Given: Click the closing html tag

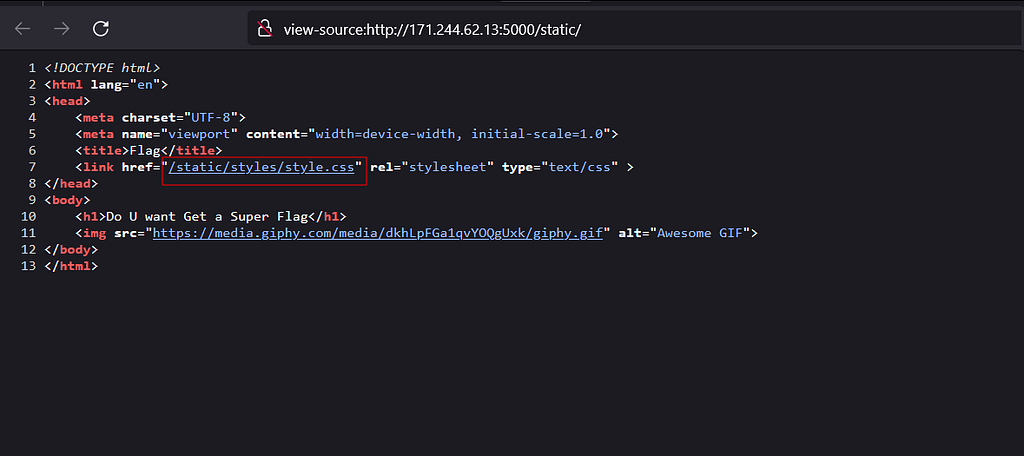Looking at the screenshot, I should click(x=71, y=267).
